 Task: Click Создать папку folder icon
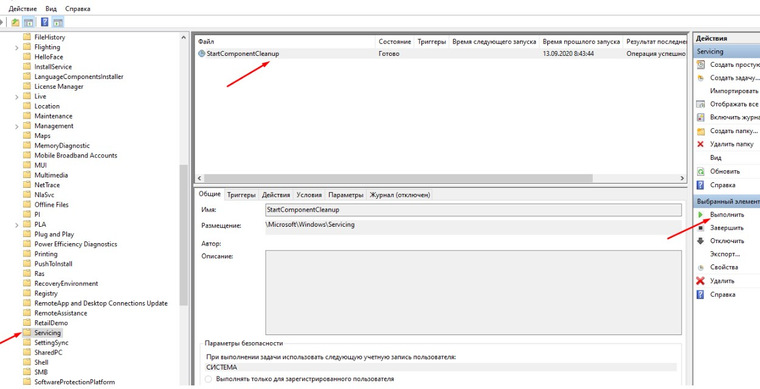[700, 131]
